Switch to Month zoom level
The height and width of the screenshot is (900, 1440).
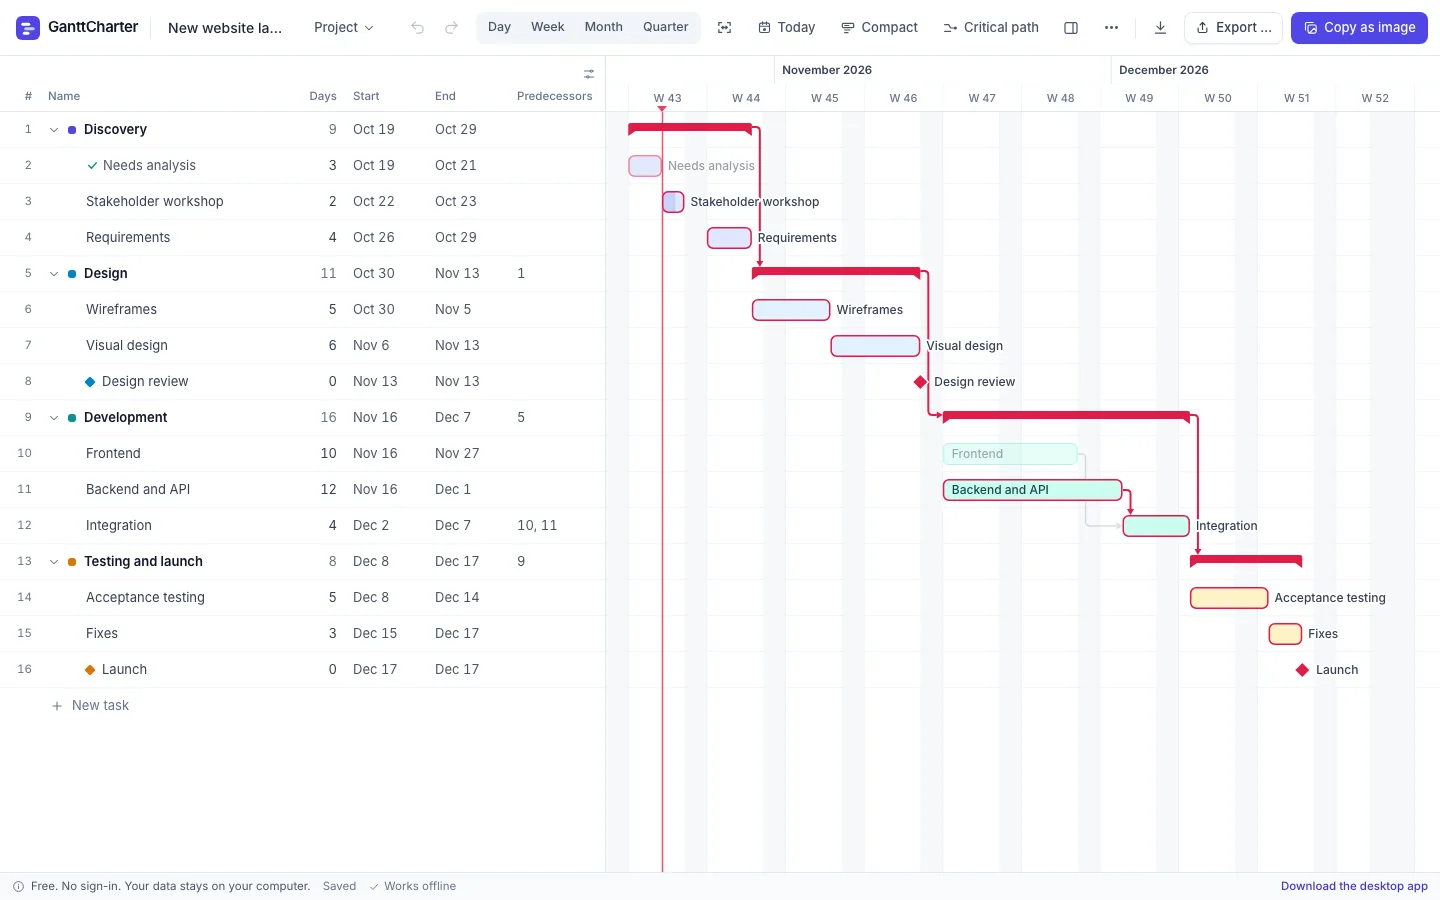click(603, 27)
